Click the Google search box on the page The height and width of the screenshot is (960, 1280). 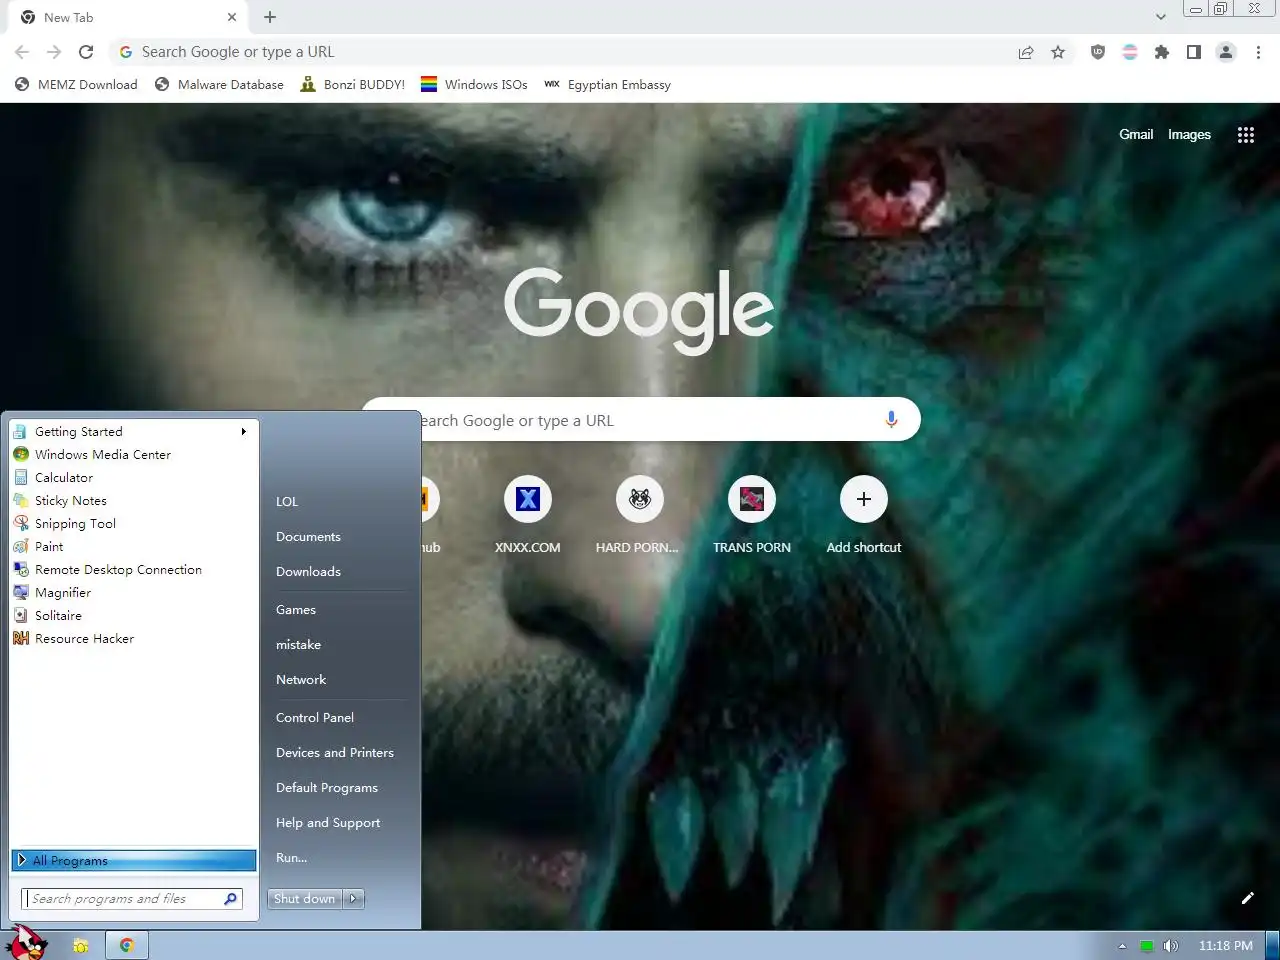640,420
